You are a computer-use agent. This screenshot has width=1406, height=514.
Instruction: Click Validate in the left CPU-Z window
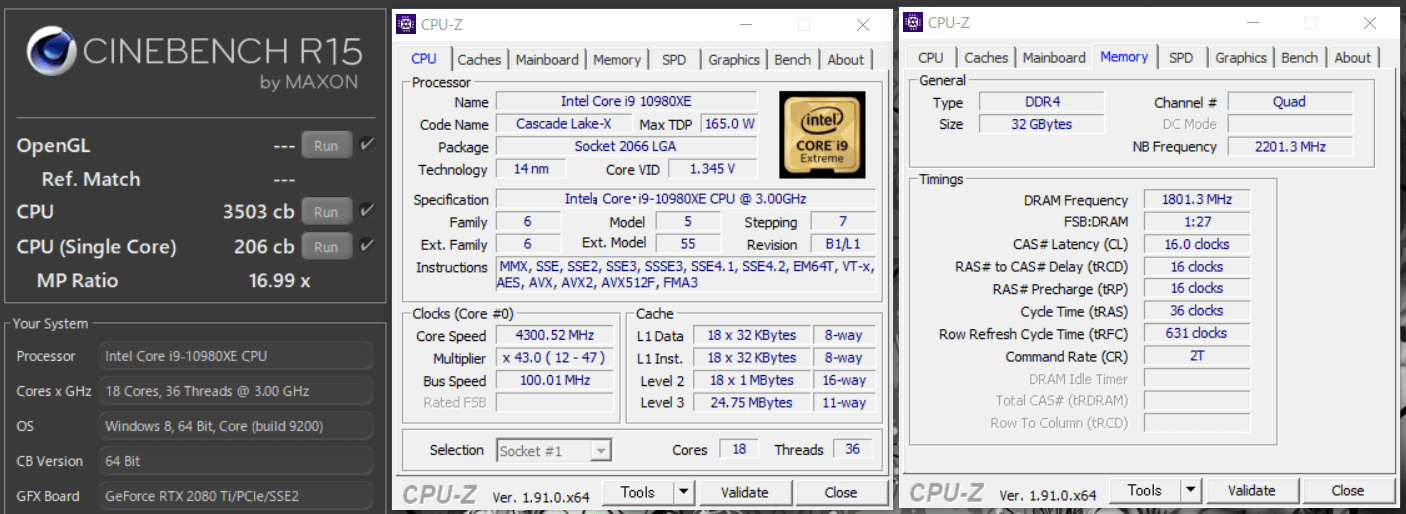point(745,492)
